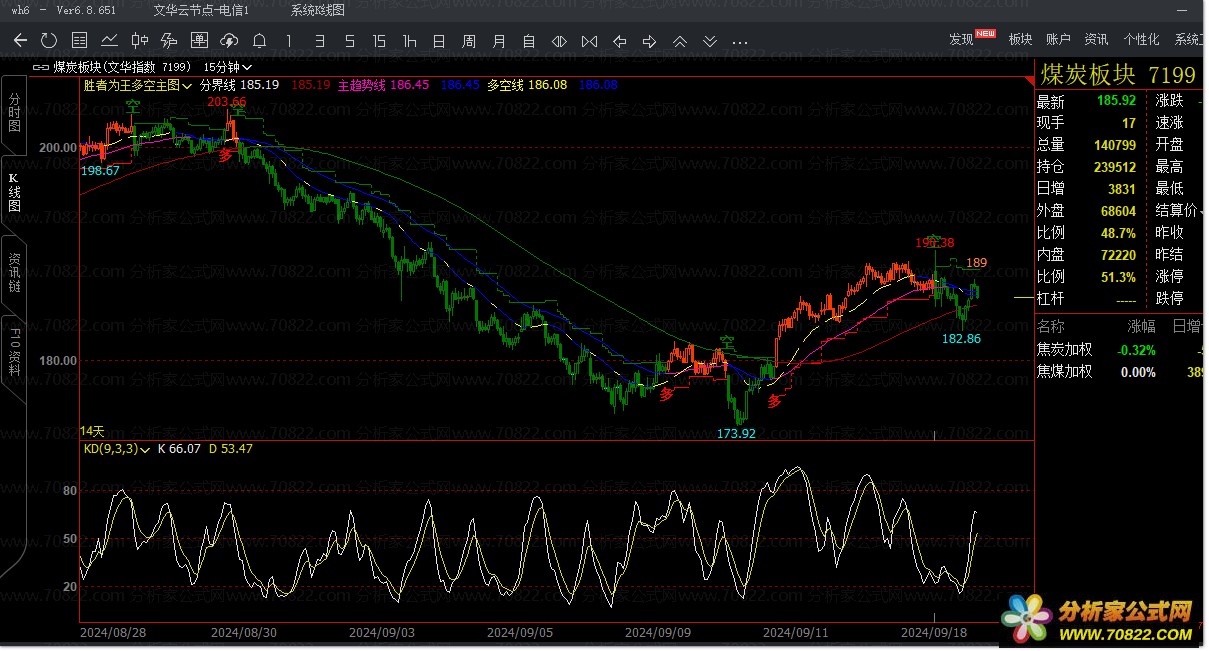Click the 焦煤加权 row
The height and width of the screenshot is (651, 1209).
point(1120,372)
